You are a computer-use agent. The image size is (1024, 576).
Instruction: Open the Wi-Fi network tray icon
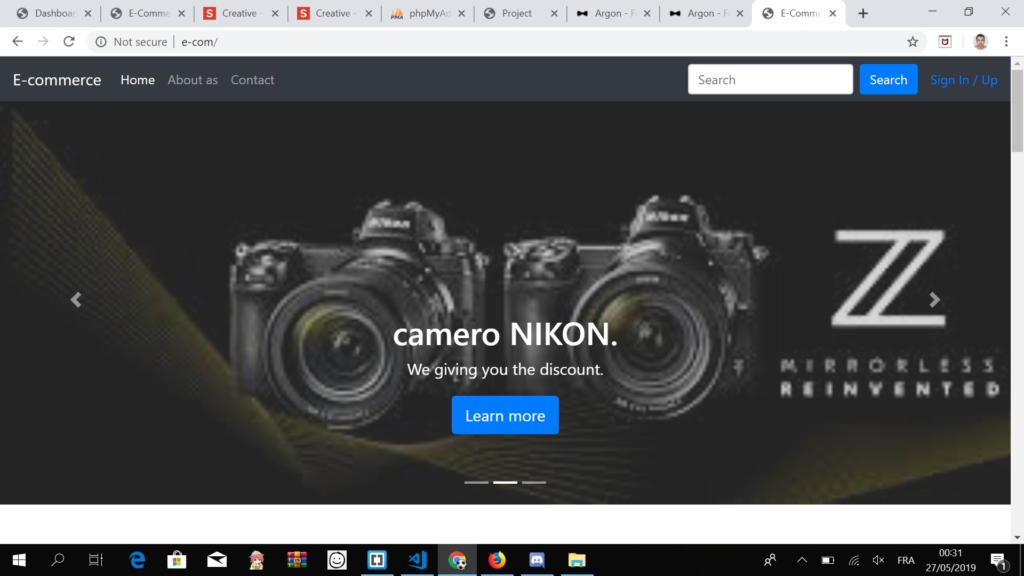[x=854, y=560]
